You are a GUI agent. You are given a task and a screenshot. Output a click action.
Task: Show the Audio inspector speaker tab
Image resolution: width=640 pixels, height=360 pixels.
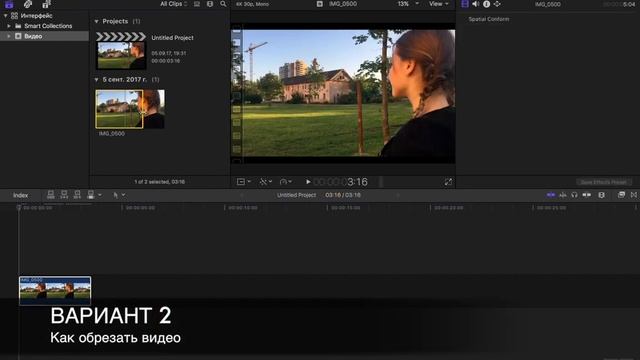click(476, 4)
